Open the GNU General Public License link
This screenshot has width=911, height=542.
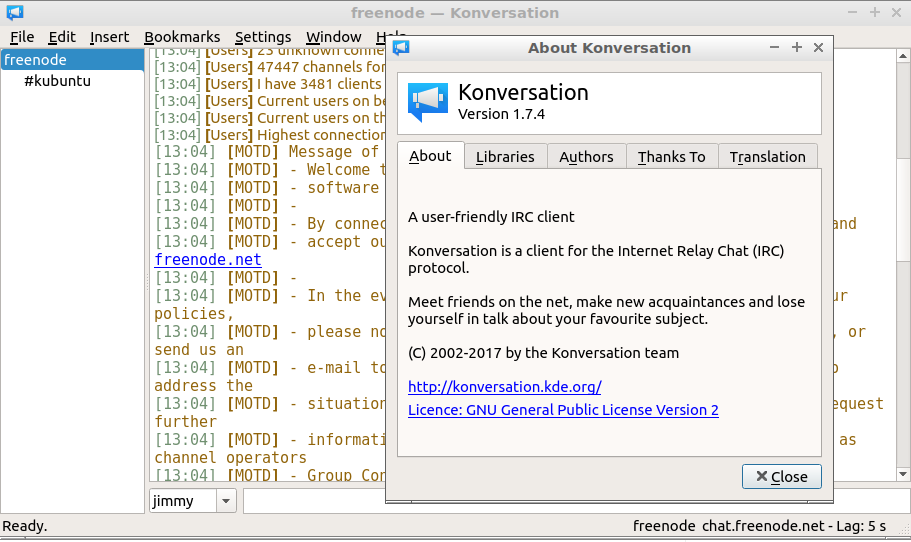tap(563, 410)
